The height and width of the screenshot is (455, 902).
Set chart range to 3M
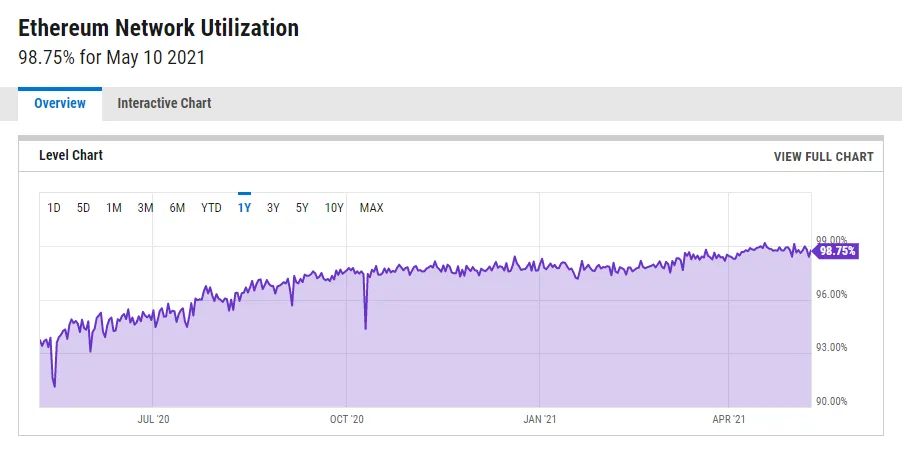click(145, 208)
